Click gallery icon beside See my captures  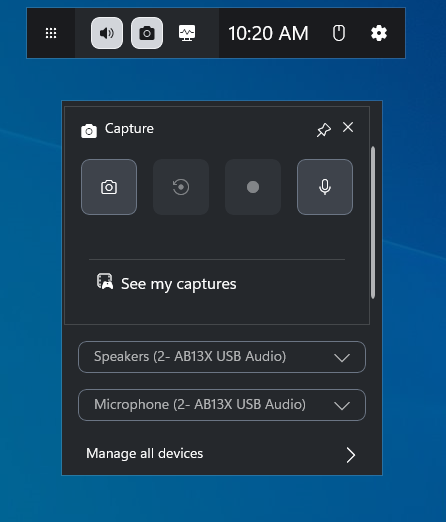click(105, 282)
